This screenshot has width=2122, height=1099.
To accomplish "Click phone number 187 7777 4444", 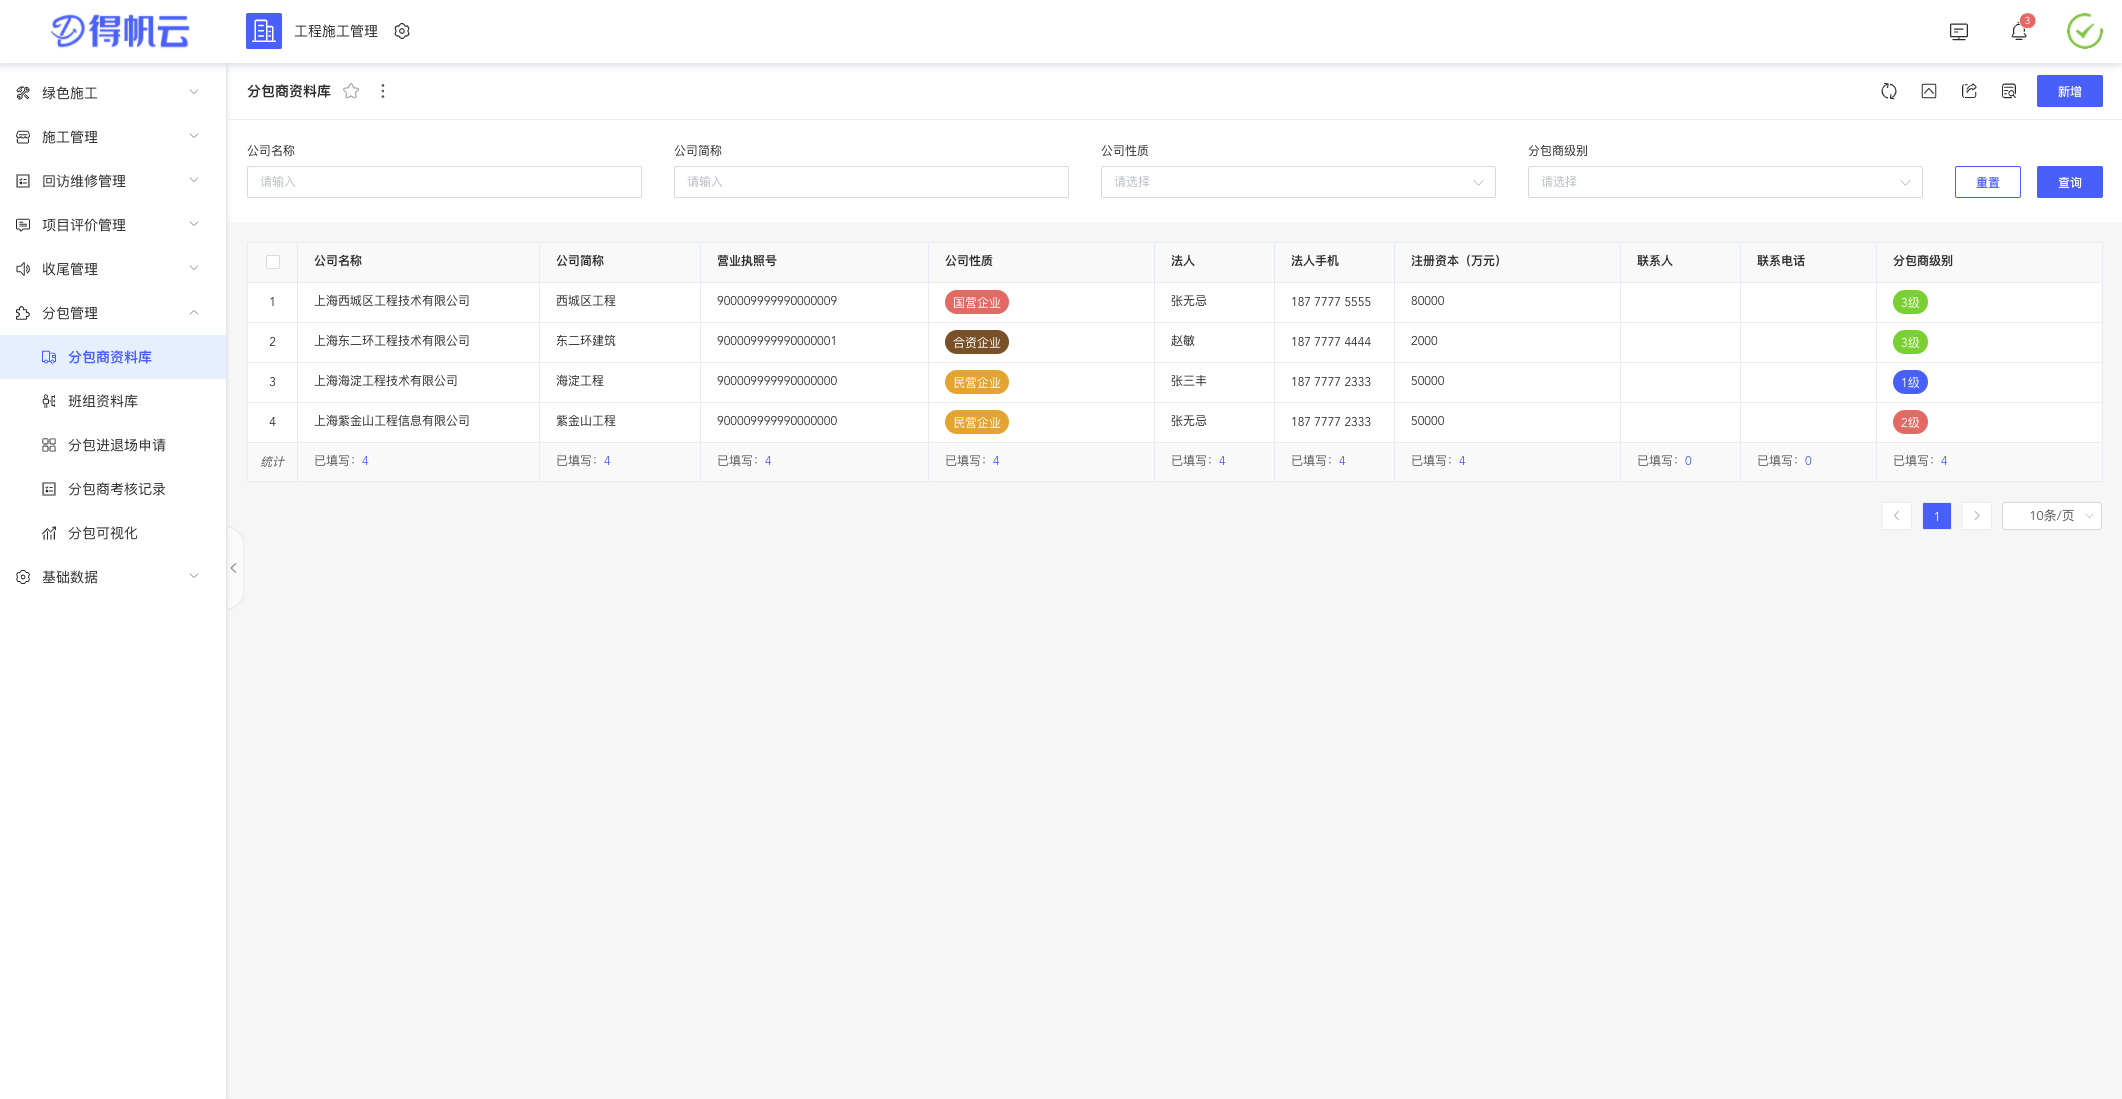I will coord(1331,342).
